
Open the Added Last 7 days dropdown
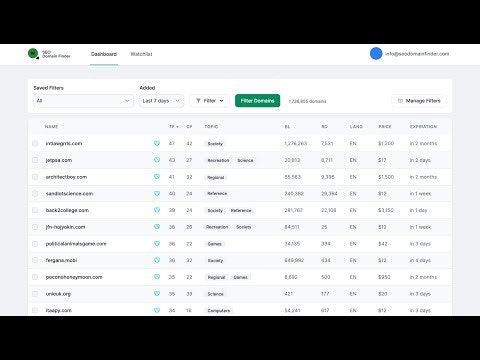pyautogui.click(x=161, y=101)
